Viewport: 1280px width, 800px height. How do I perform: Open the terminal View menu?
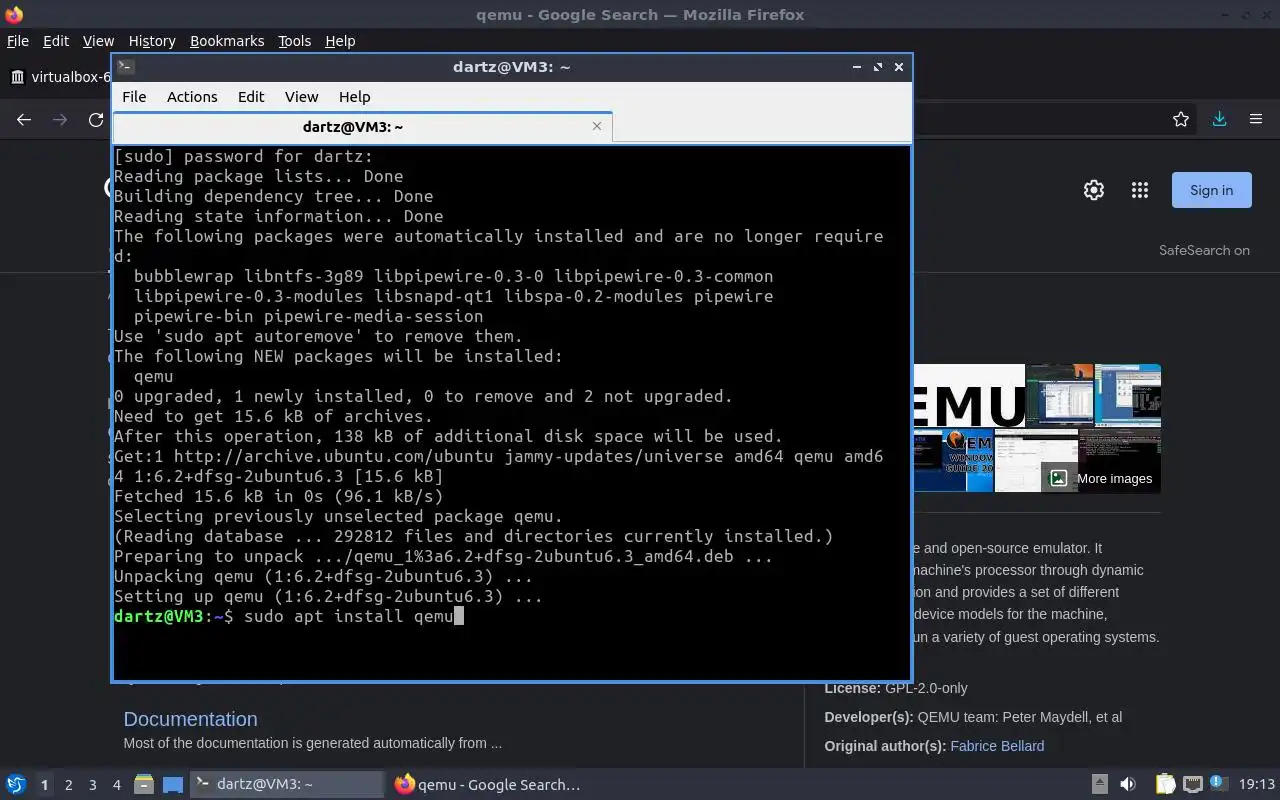click(301, 97)
